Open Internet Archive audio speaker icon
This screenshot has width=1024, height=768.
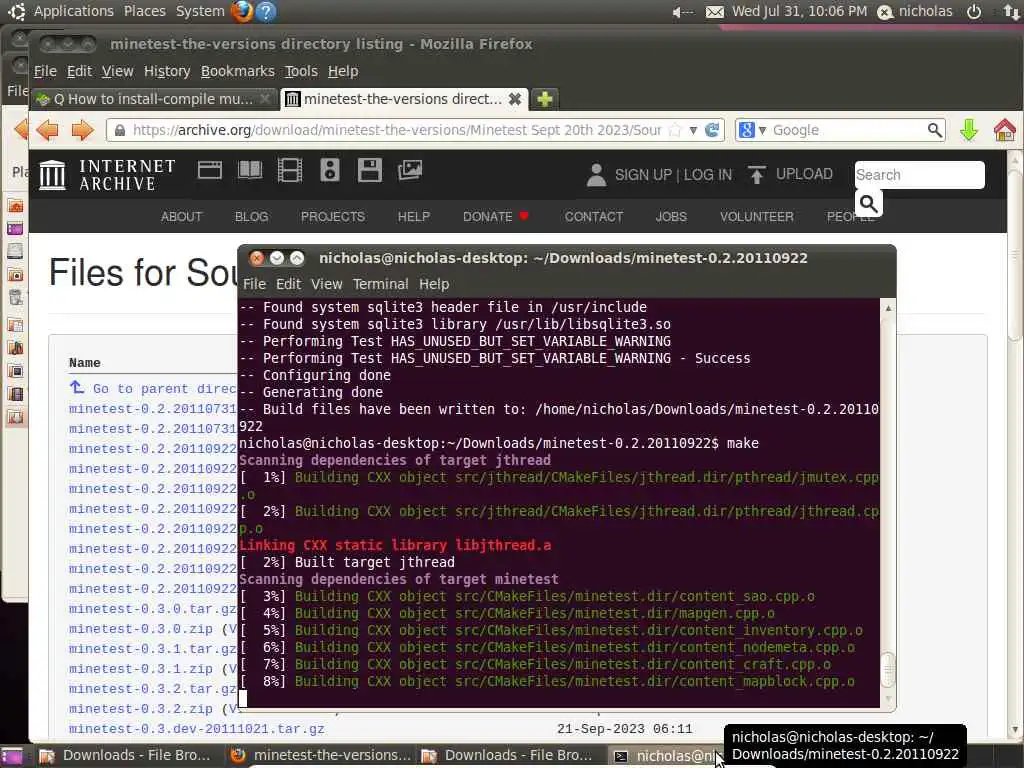point(330,170)
